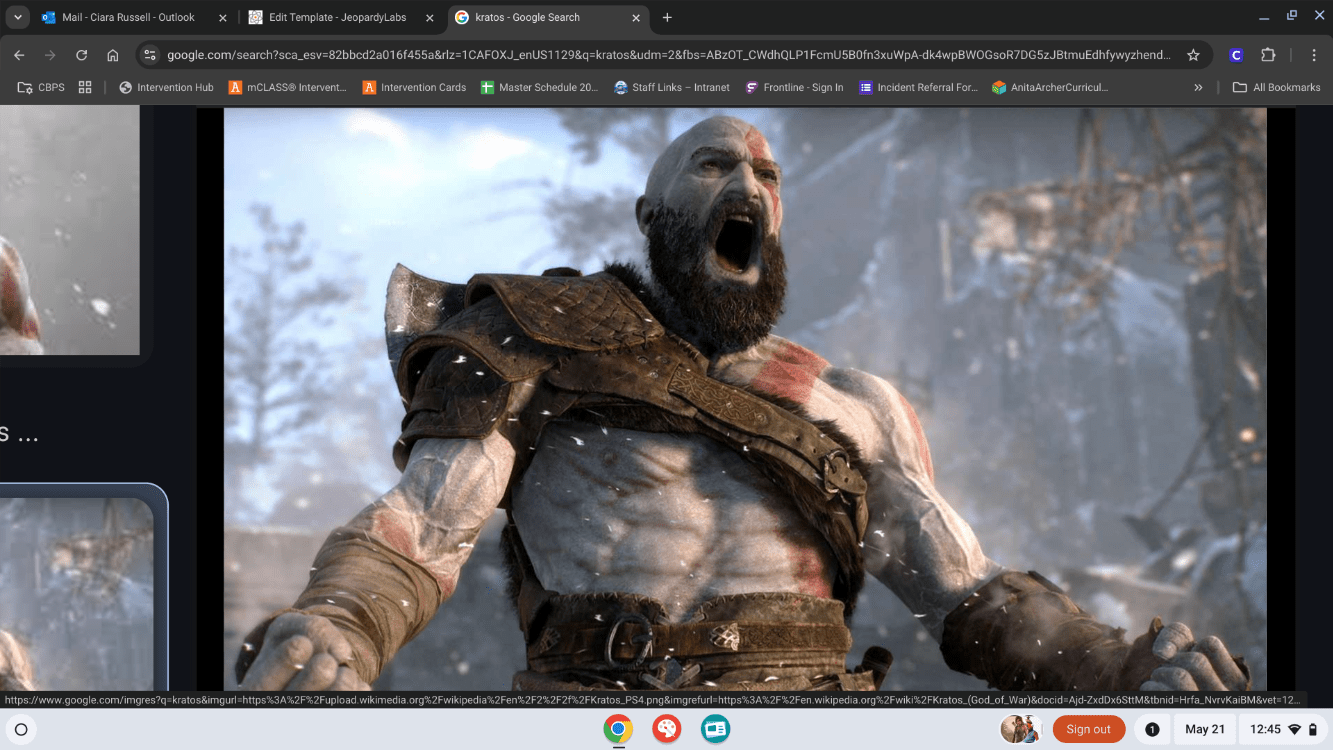Screen dimensions: 1333x750
Task: Open the Chrome profile C avatar
Action: pos(1237,55)
